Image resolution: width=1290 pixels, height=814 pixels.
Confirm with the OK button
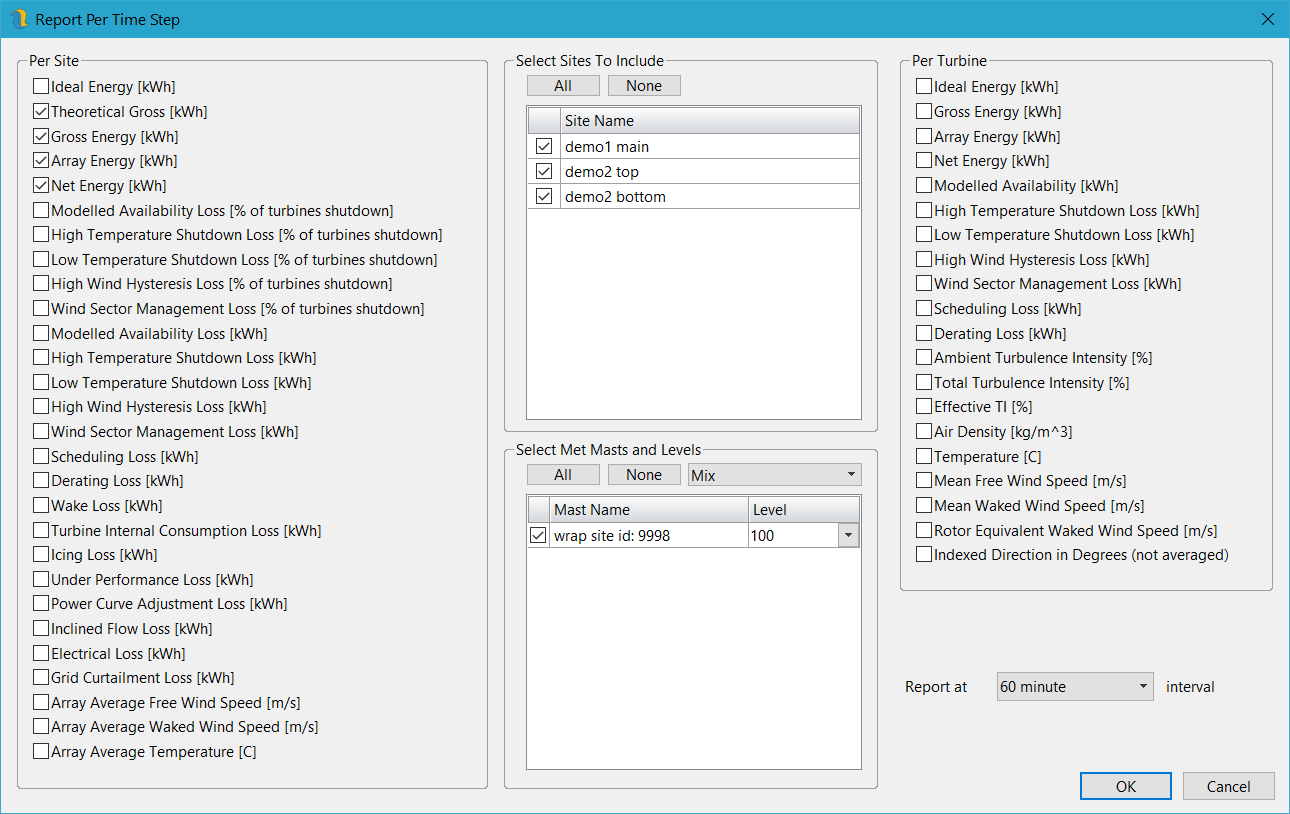[1125, 786]
